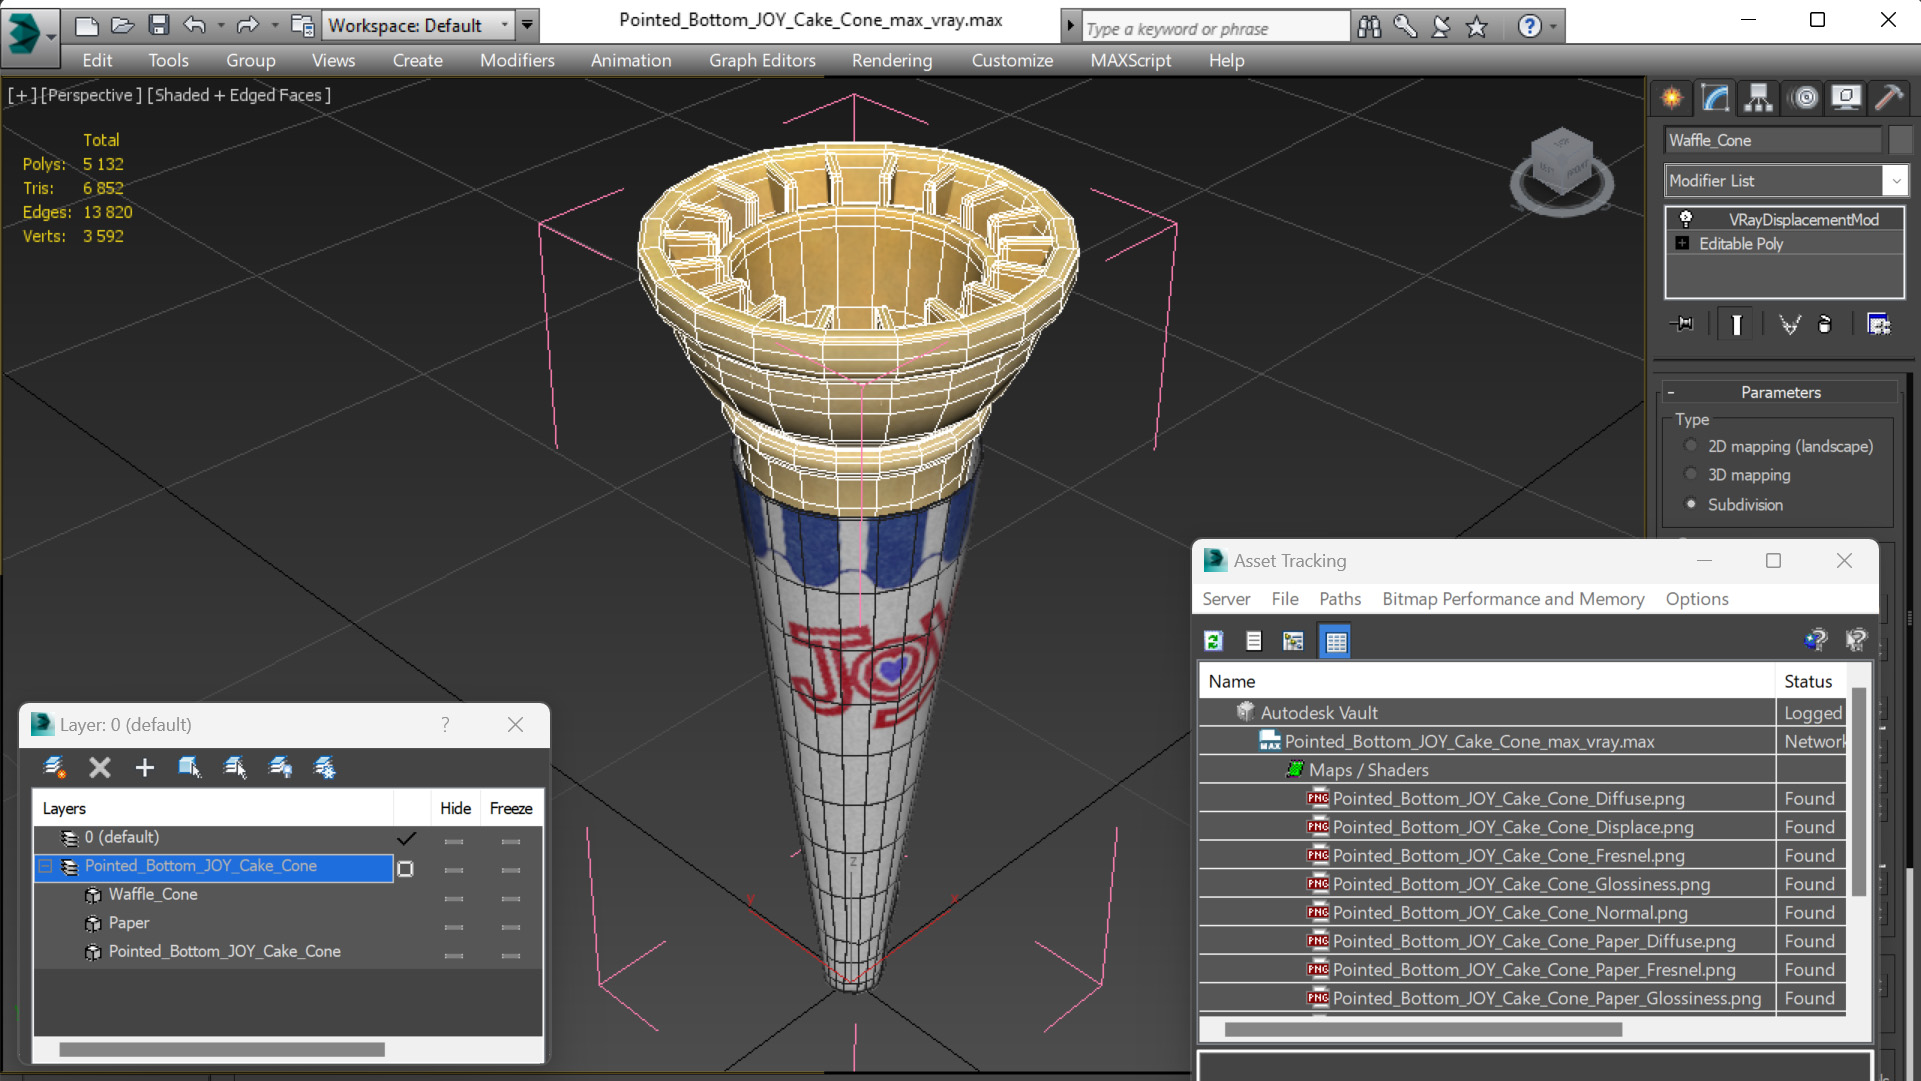This screenshot has height=1081, width=1921.
Task: Open the Graph Editors menu
Action: coord(762,60)
